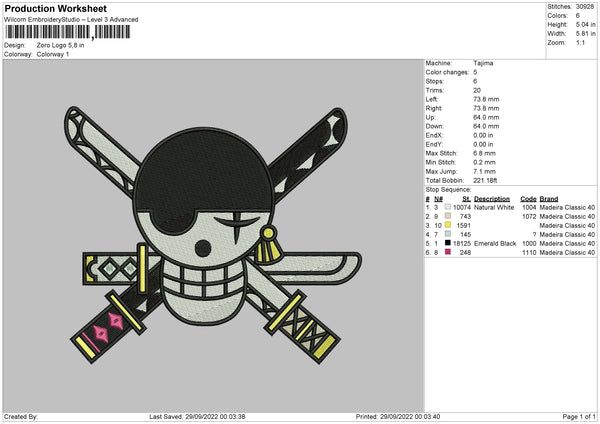Click the Width value 5.81 in

pos(585,34)
